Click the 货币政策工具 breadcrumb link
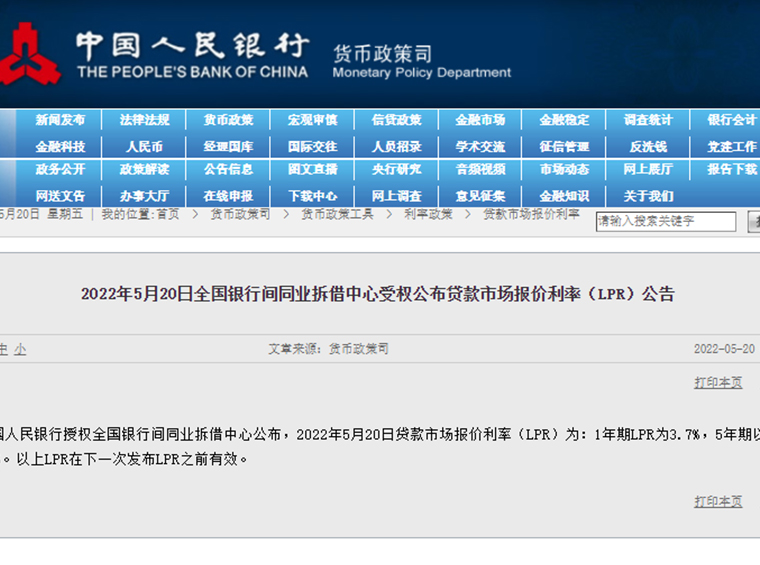The image size is (760, 565). [x=337, y=214]
